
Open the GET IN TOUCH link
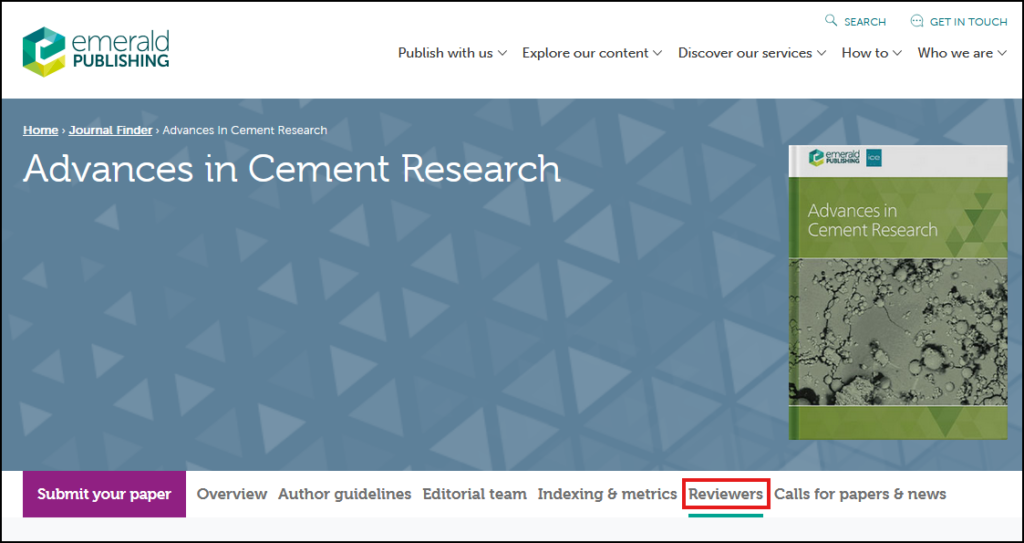tap(968, 22)
